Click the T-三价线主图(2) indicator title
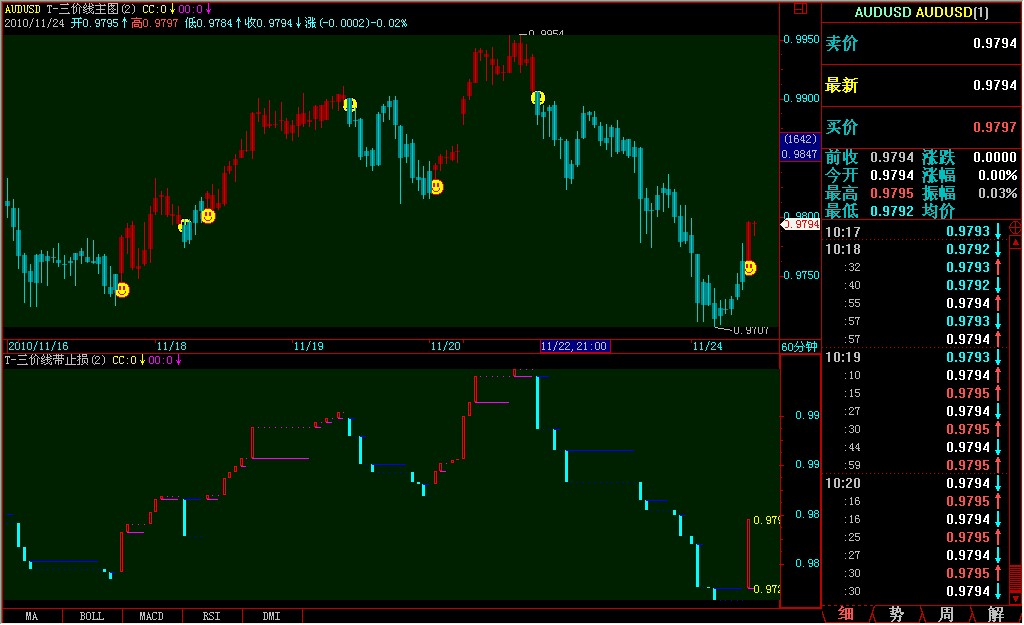This screenshot has width=1024, height=625. [x=90, y=9]
